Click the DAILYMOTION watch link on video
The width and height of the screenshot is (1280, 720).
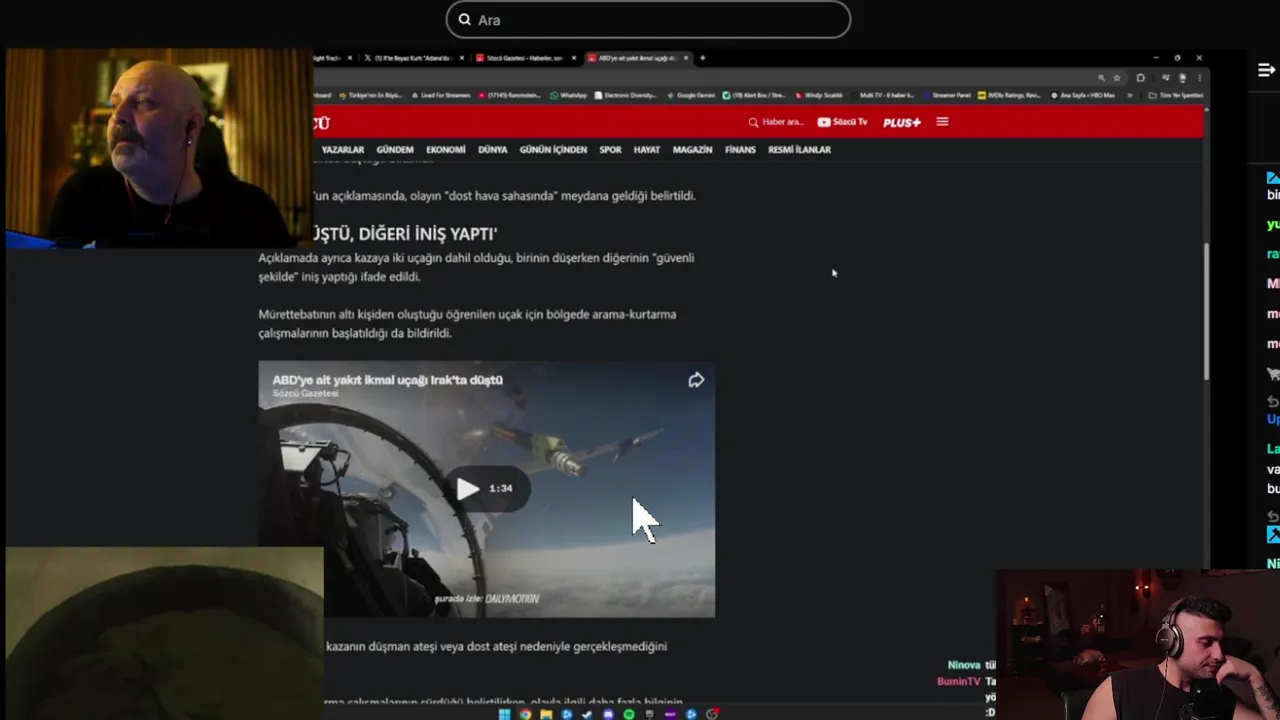pyautogui.click(x=487, y=598)
